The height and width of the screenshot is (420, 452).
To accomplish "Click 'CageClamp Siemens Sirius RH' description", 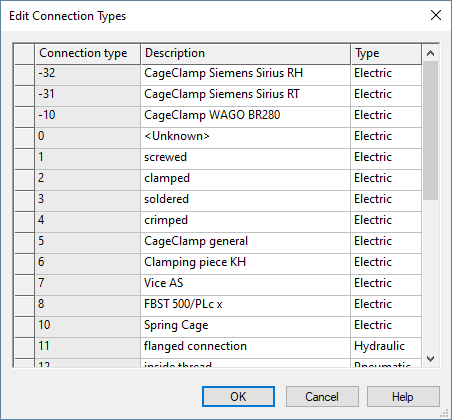I will (x=246, y=75).
